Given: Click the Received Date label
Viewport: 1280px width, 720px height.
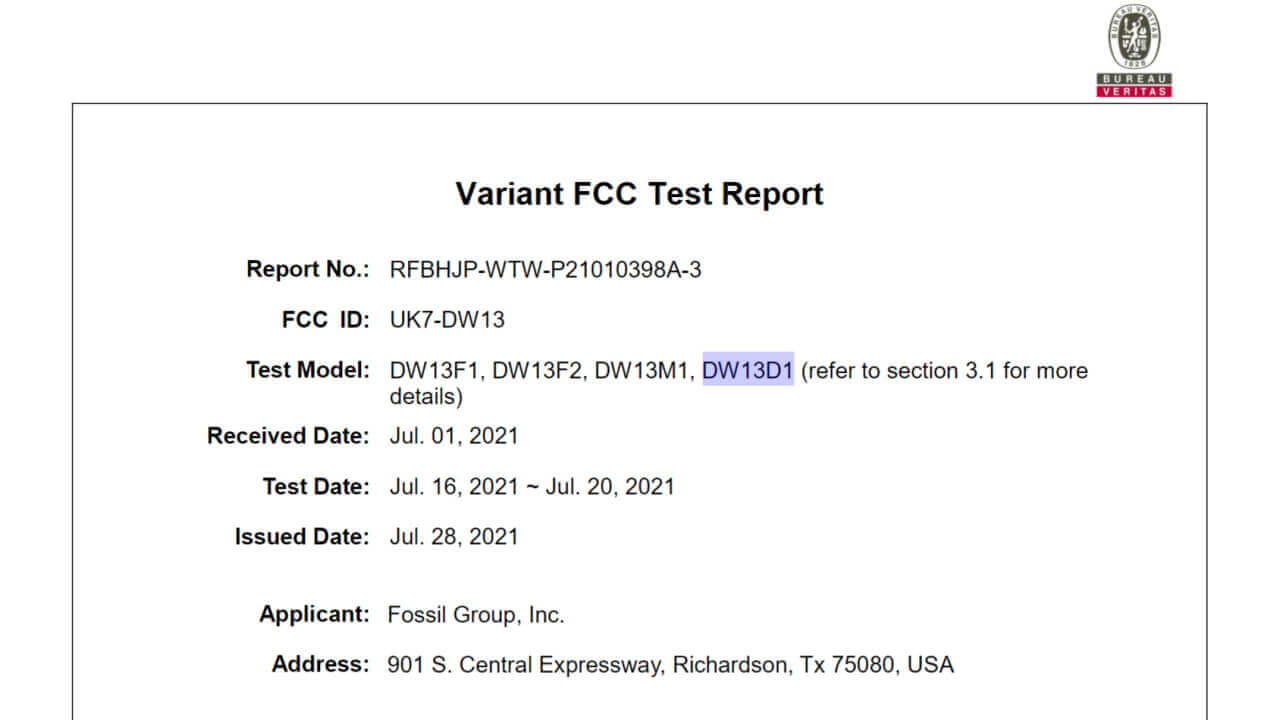Looking at the screenshot, I should click(288, 436).
